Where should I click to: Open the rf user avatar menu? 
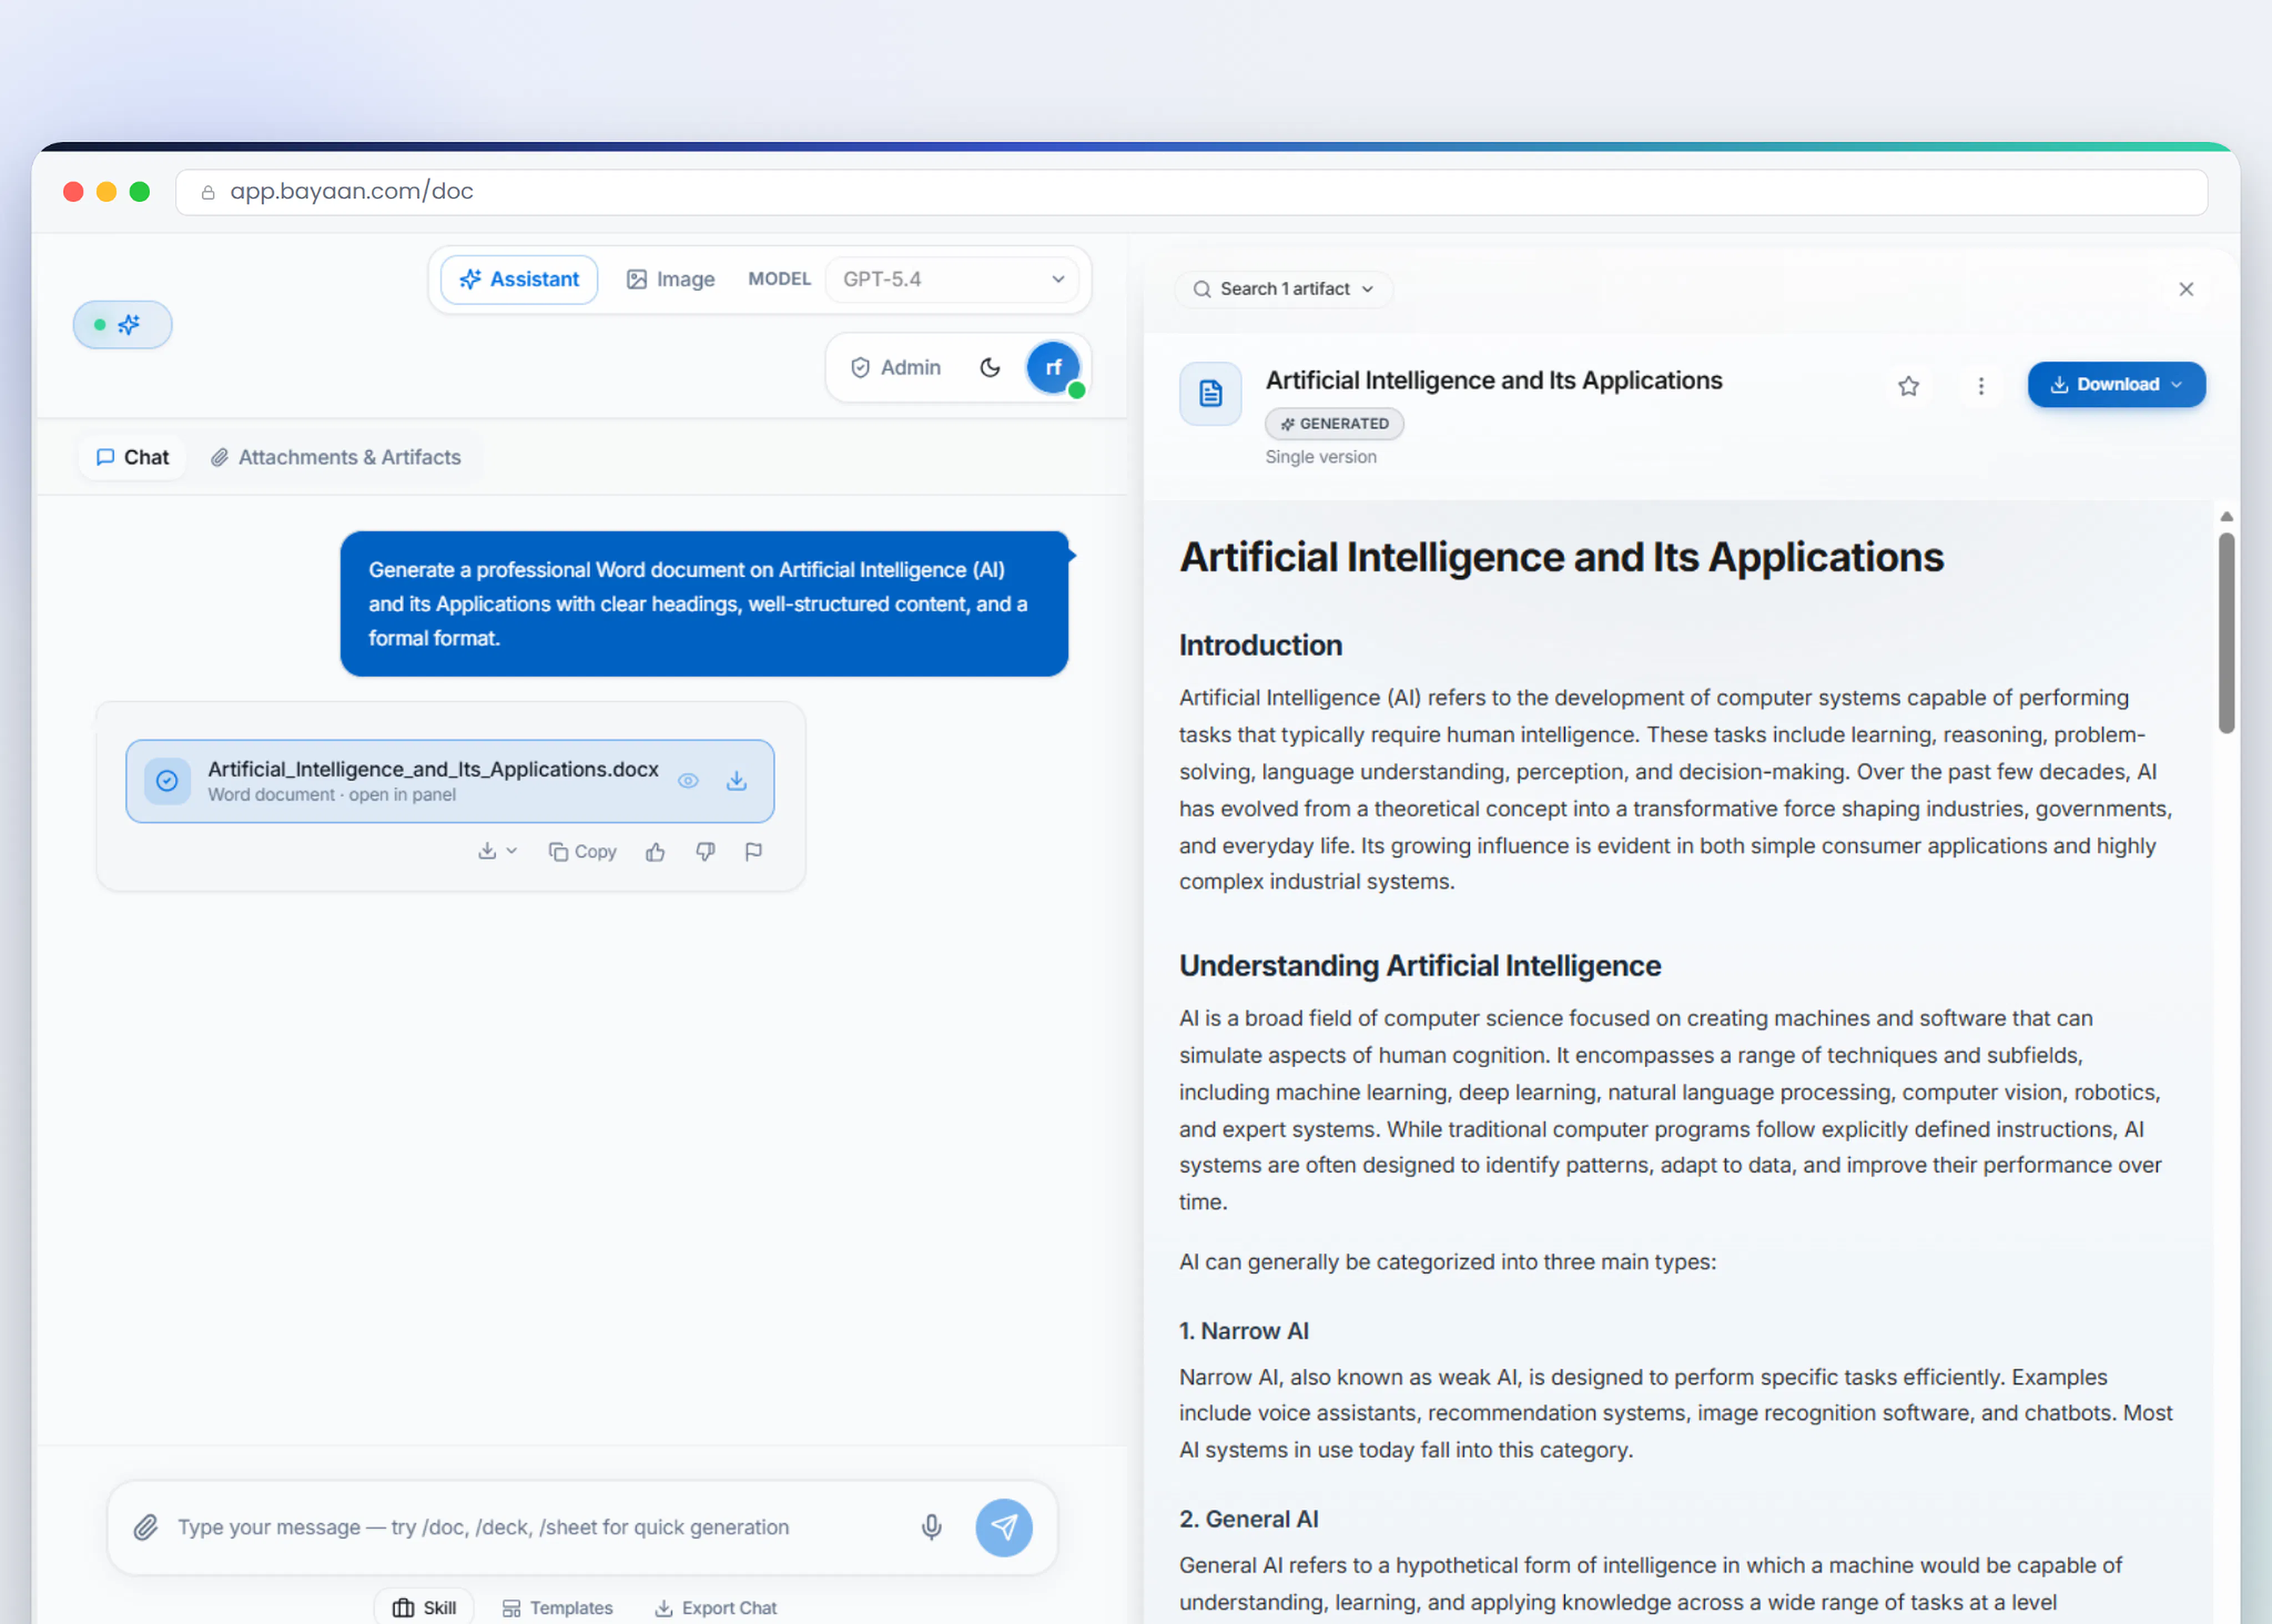coord(1053,367)
